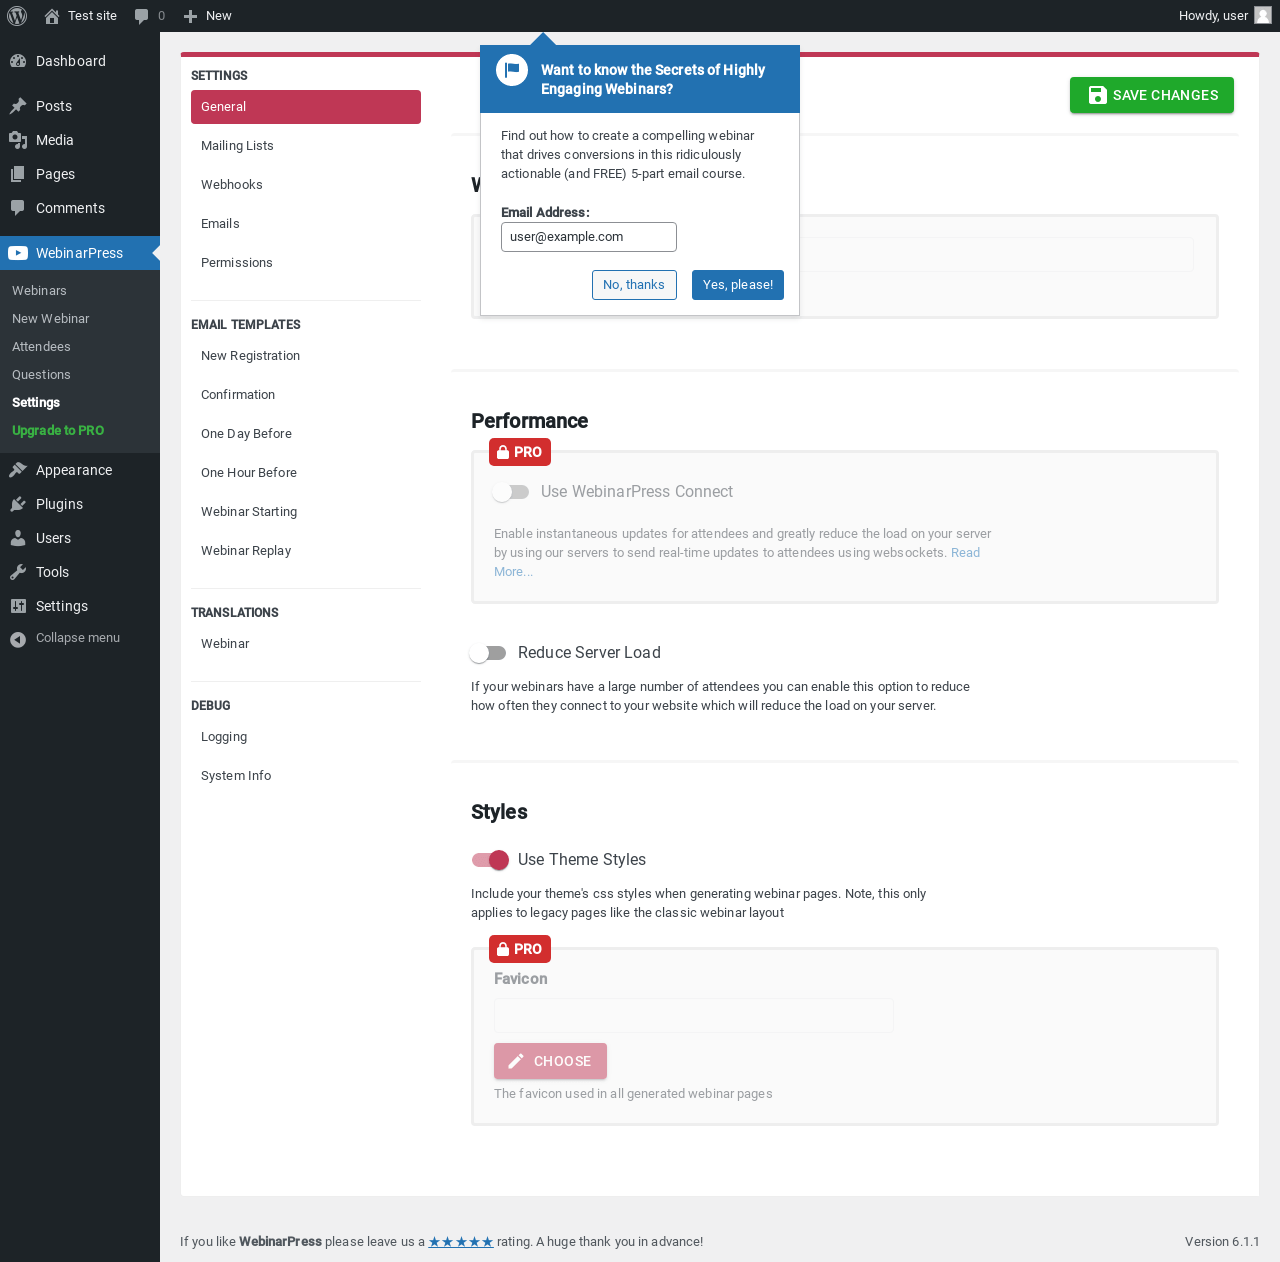
Task: Click the plus New icon in top bar
Action: pyautogui.click(x=190, y=16)
